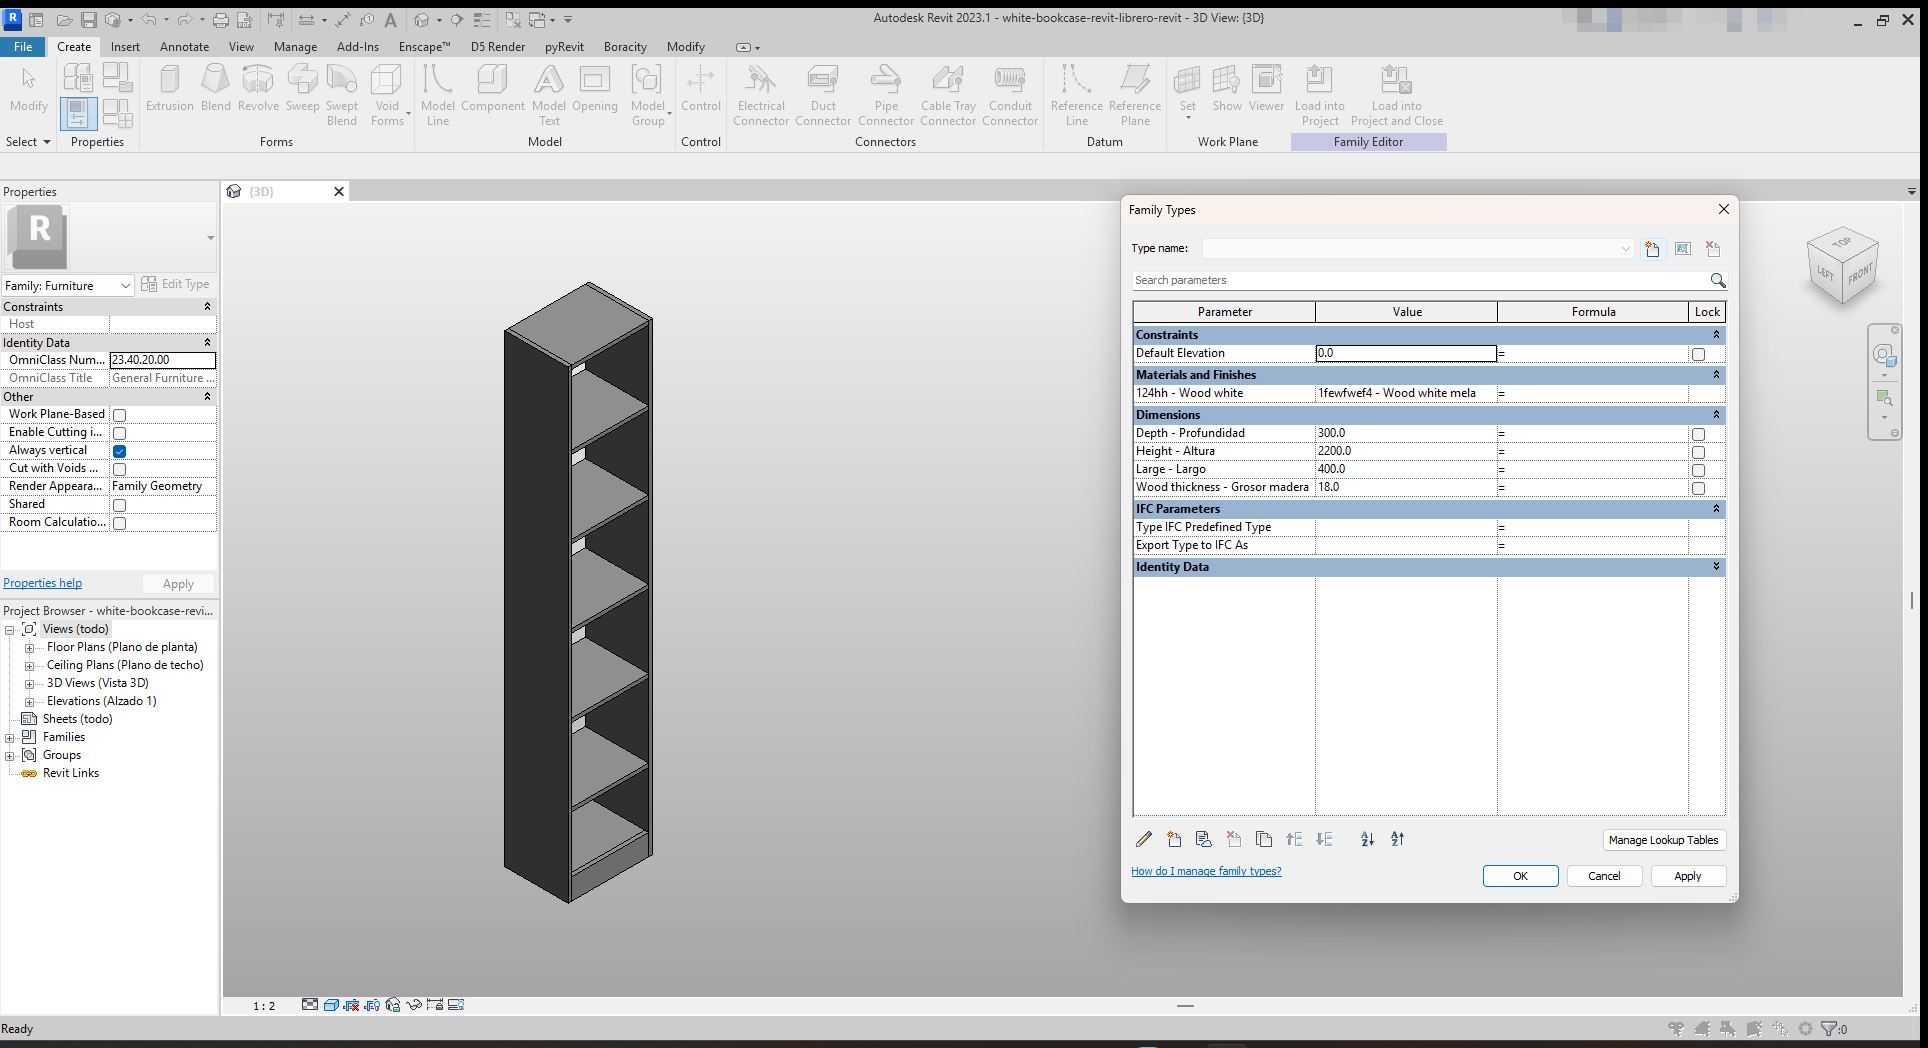
Task: Expand the Floor Plans tree node
Action: coord(30,648)
